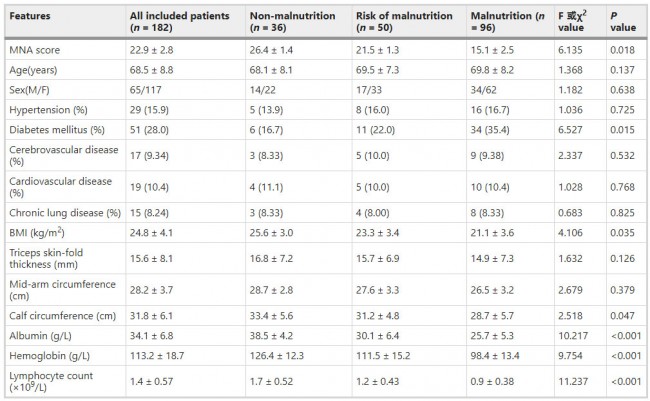
Task: Click the "Features" column header
Action: coord(30,17)
